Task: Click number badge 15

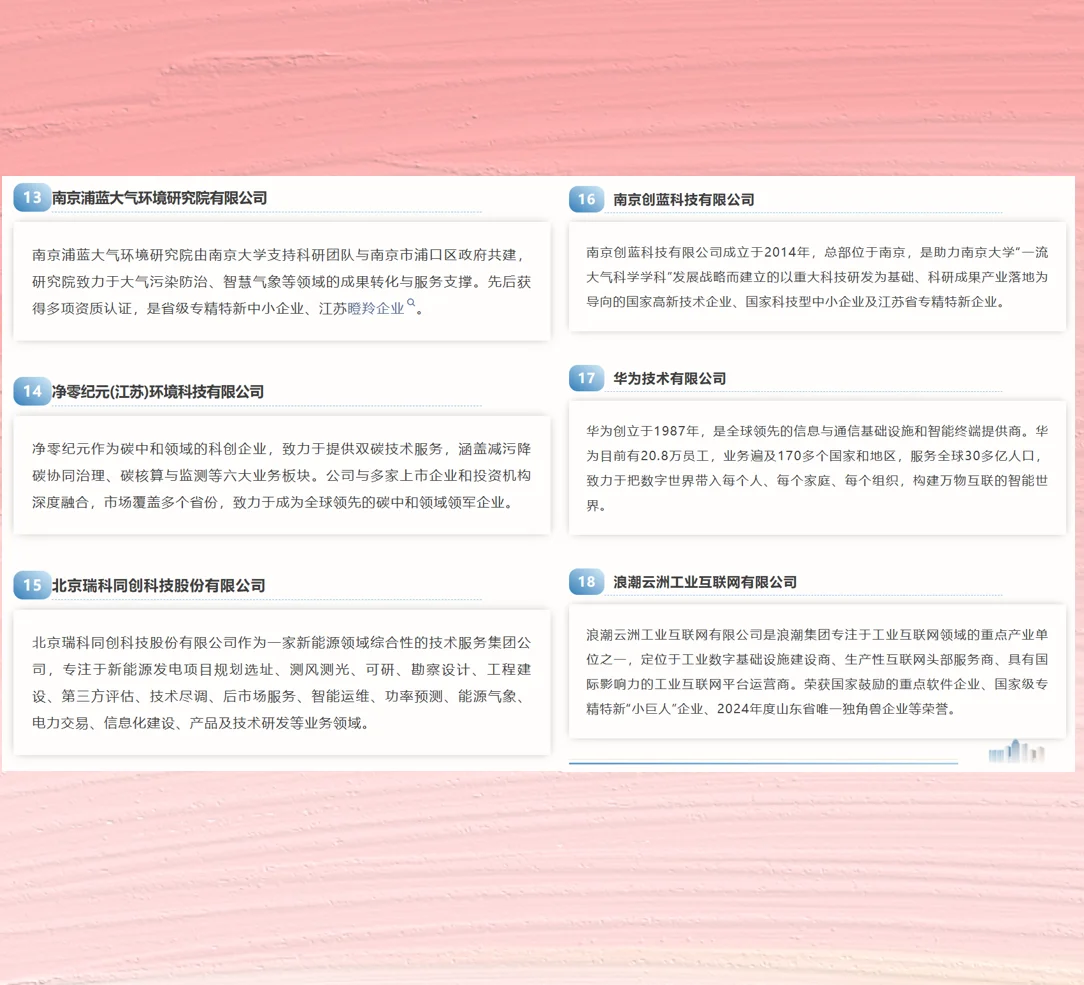Action: (x=32, y=585)
